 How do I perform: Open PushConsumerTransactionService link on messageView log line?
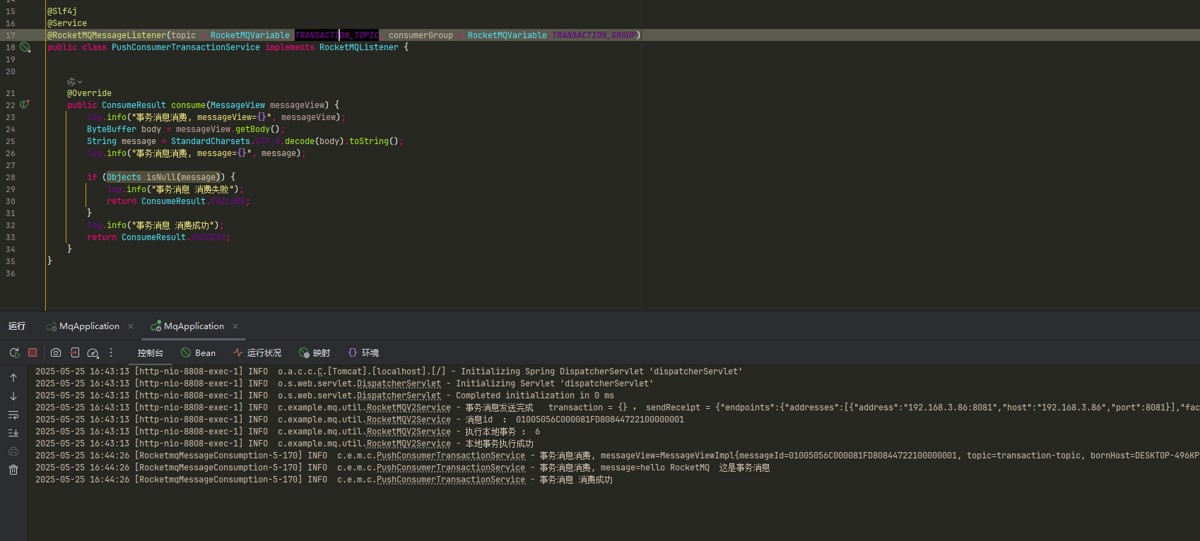click(450, 456)
